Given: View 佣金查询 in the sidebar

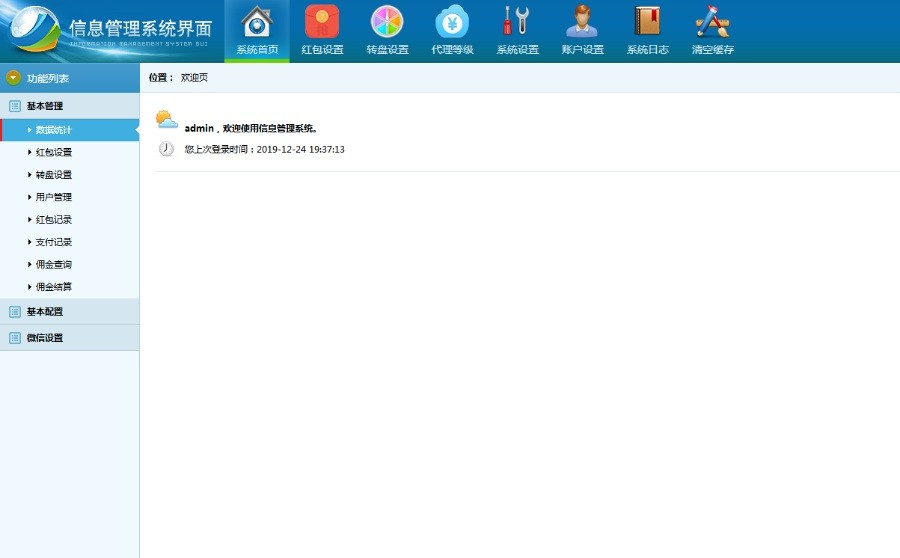Looking at the screenshot, I should click(x=54, y=265).
